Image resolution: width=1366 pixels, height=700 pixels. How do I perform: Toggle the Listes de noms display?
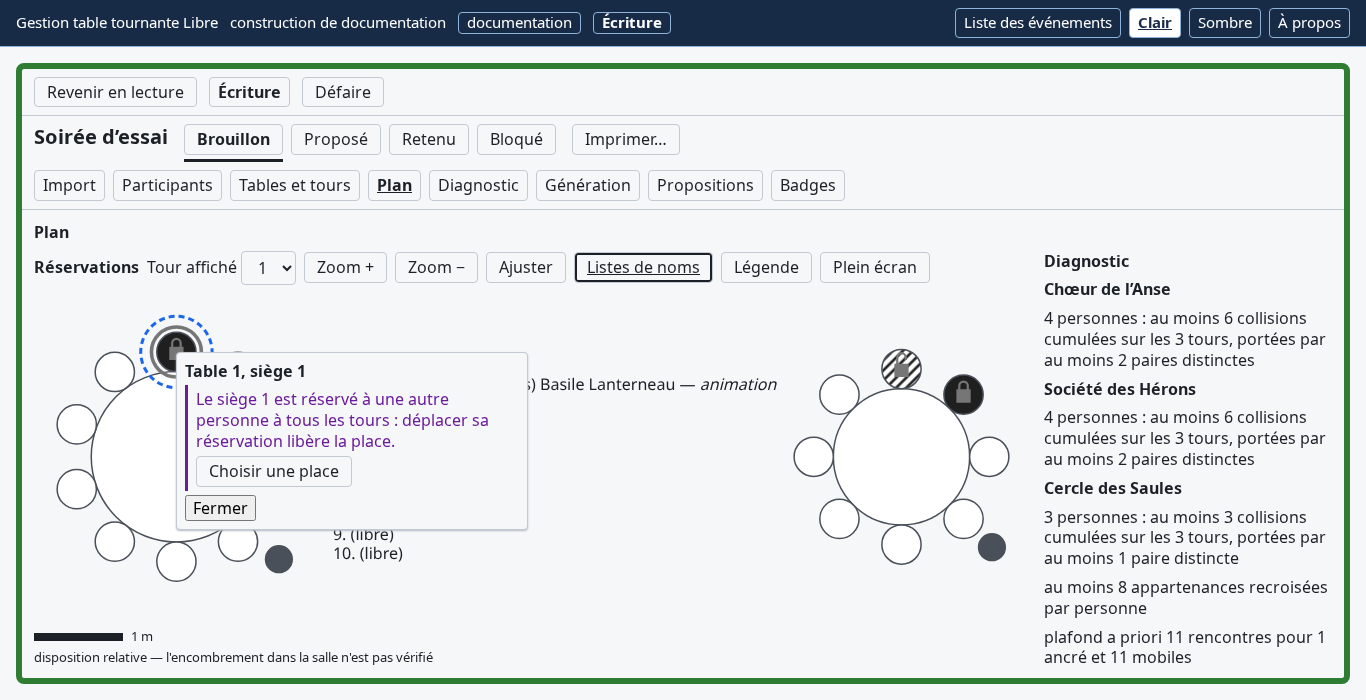point(643,267)
